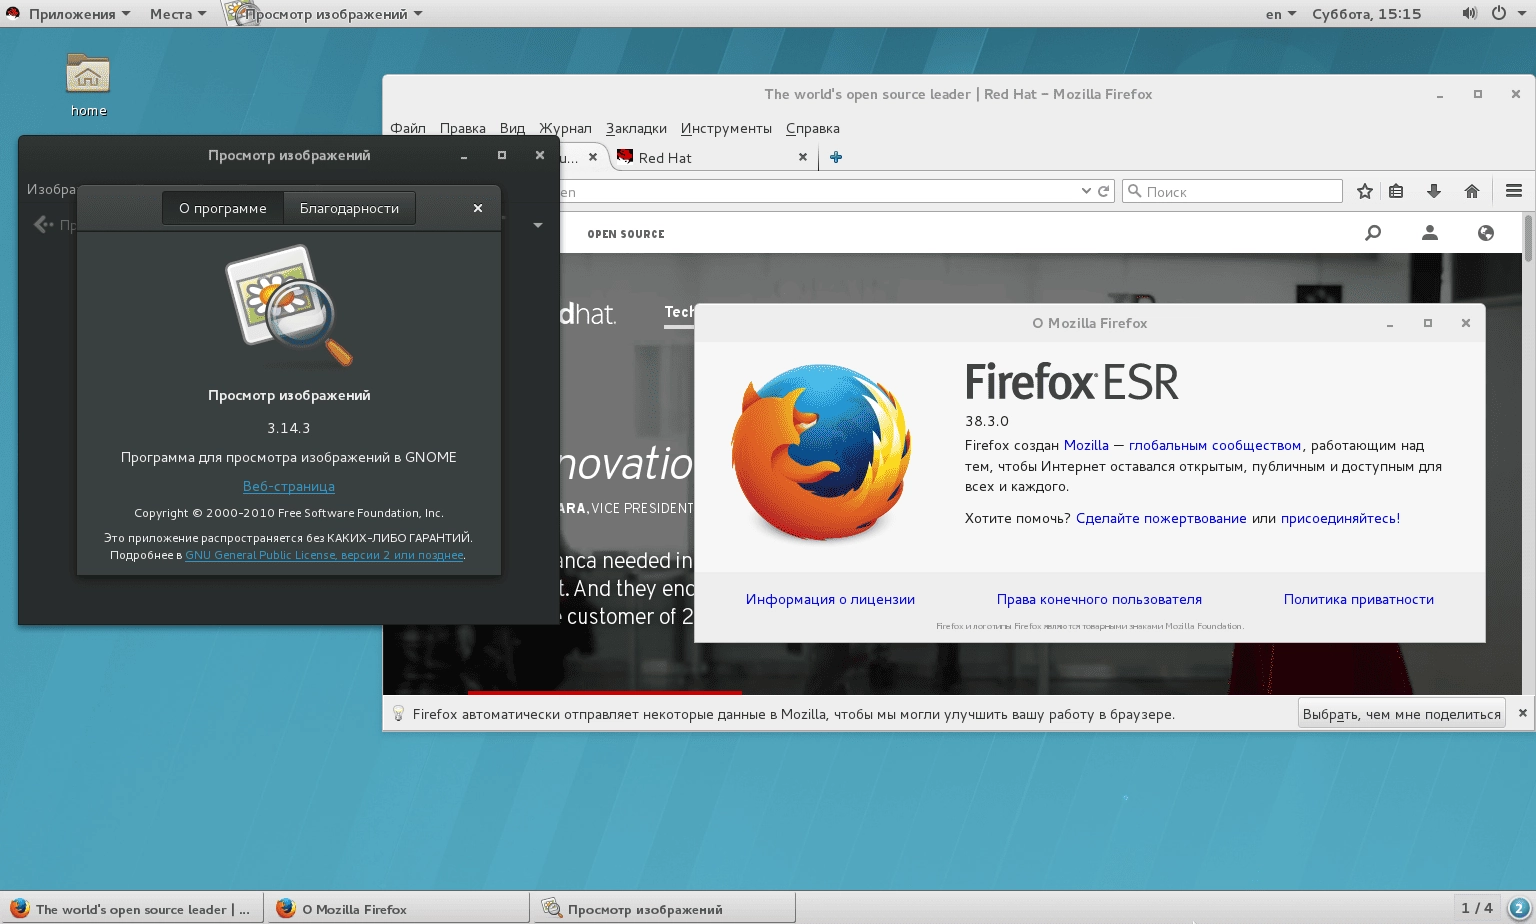Expand the image viewer dropdown arrow
This screenshot has height=924, width=1536.
tap(538, 225)
